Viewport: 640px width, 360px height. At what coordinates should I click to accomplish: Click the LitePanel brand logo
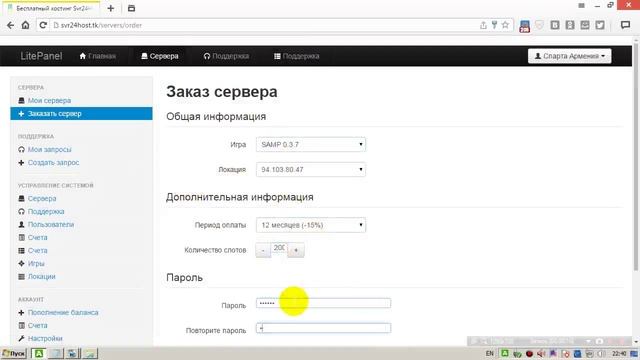(41, 56)
